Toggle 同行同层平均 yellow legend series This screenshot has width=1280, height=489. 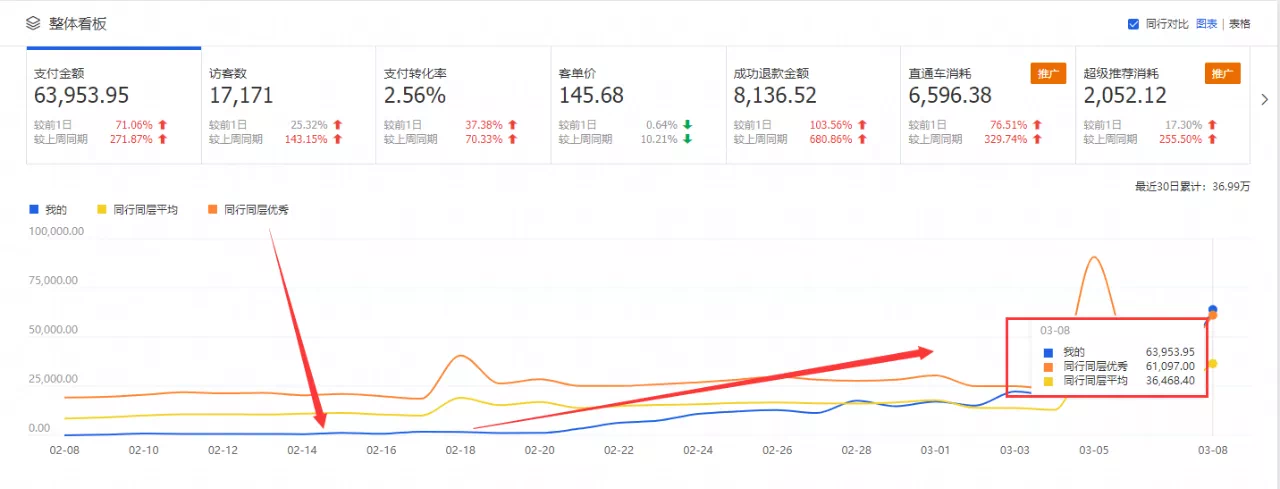pyautogui.click(x=137, y=210)
